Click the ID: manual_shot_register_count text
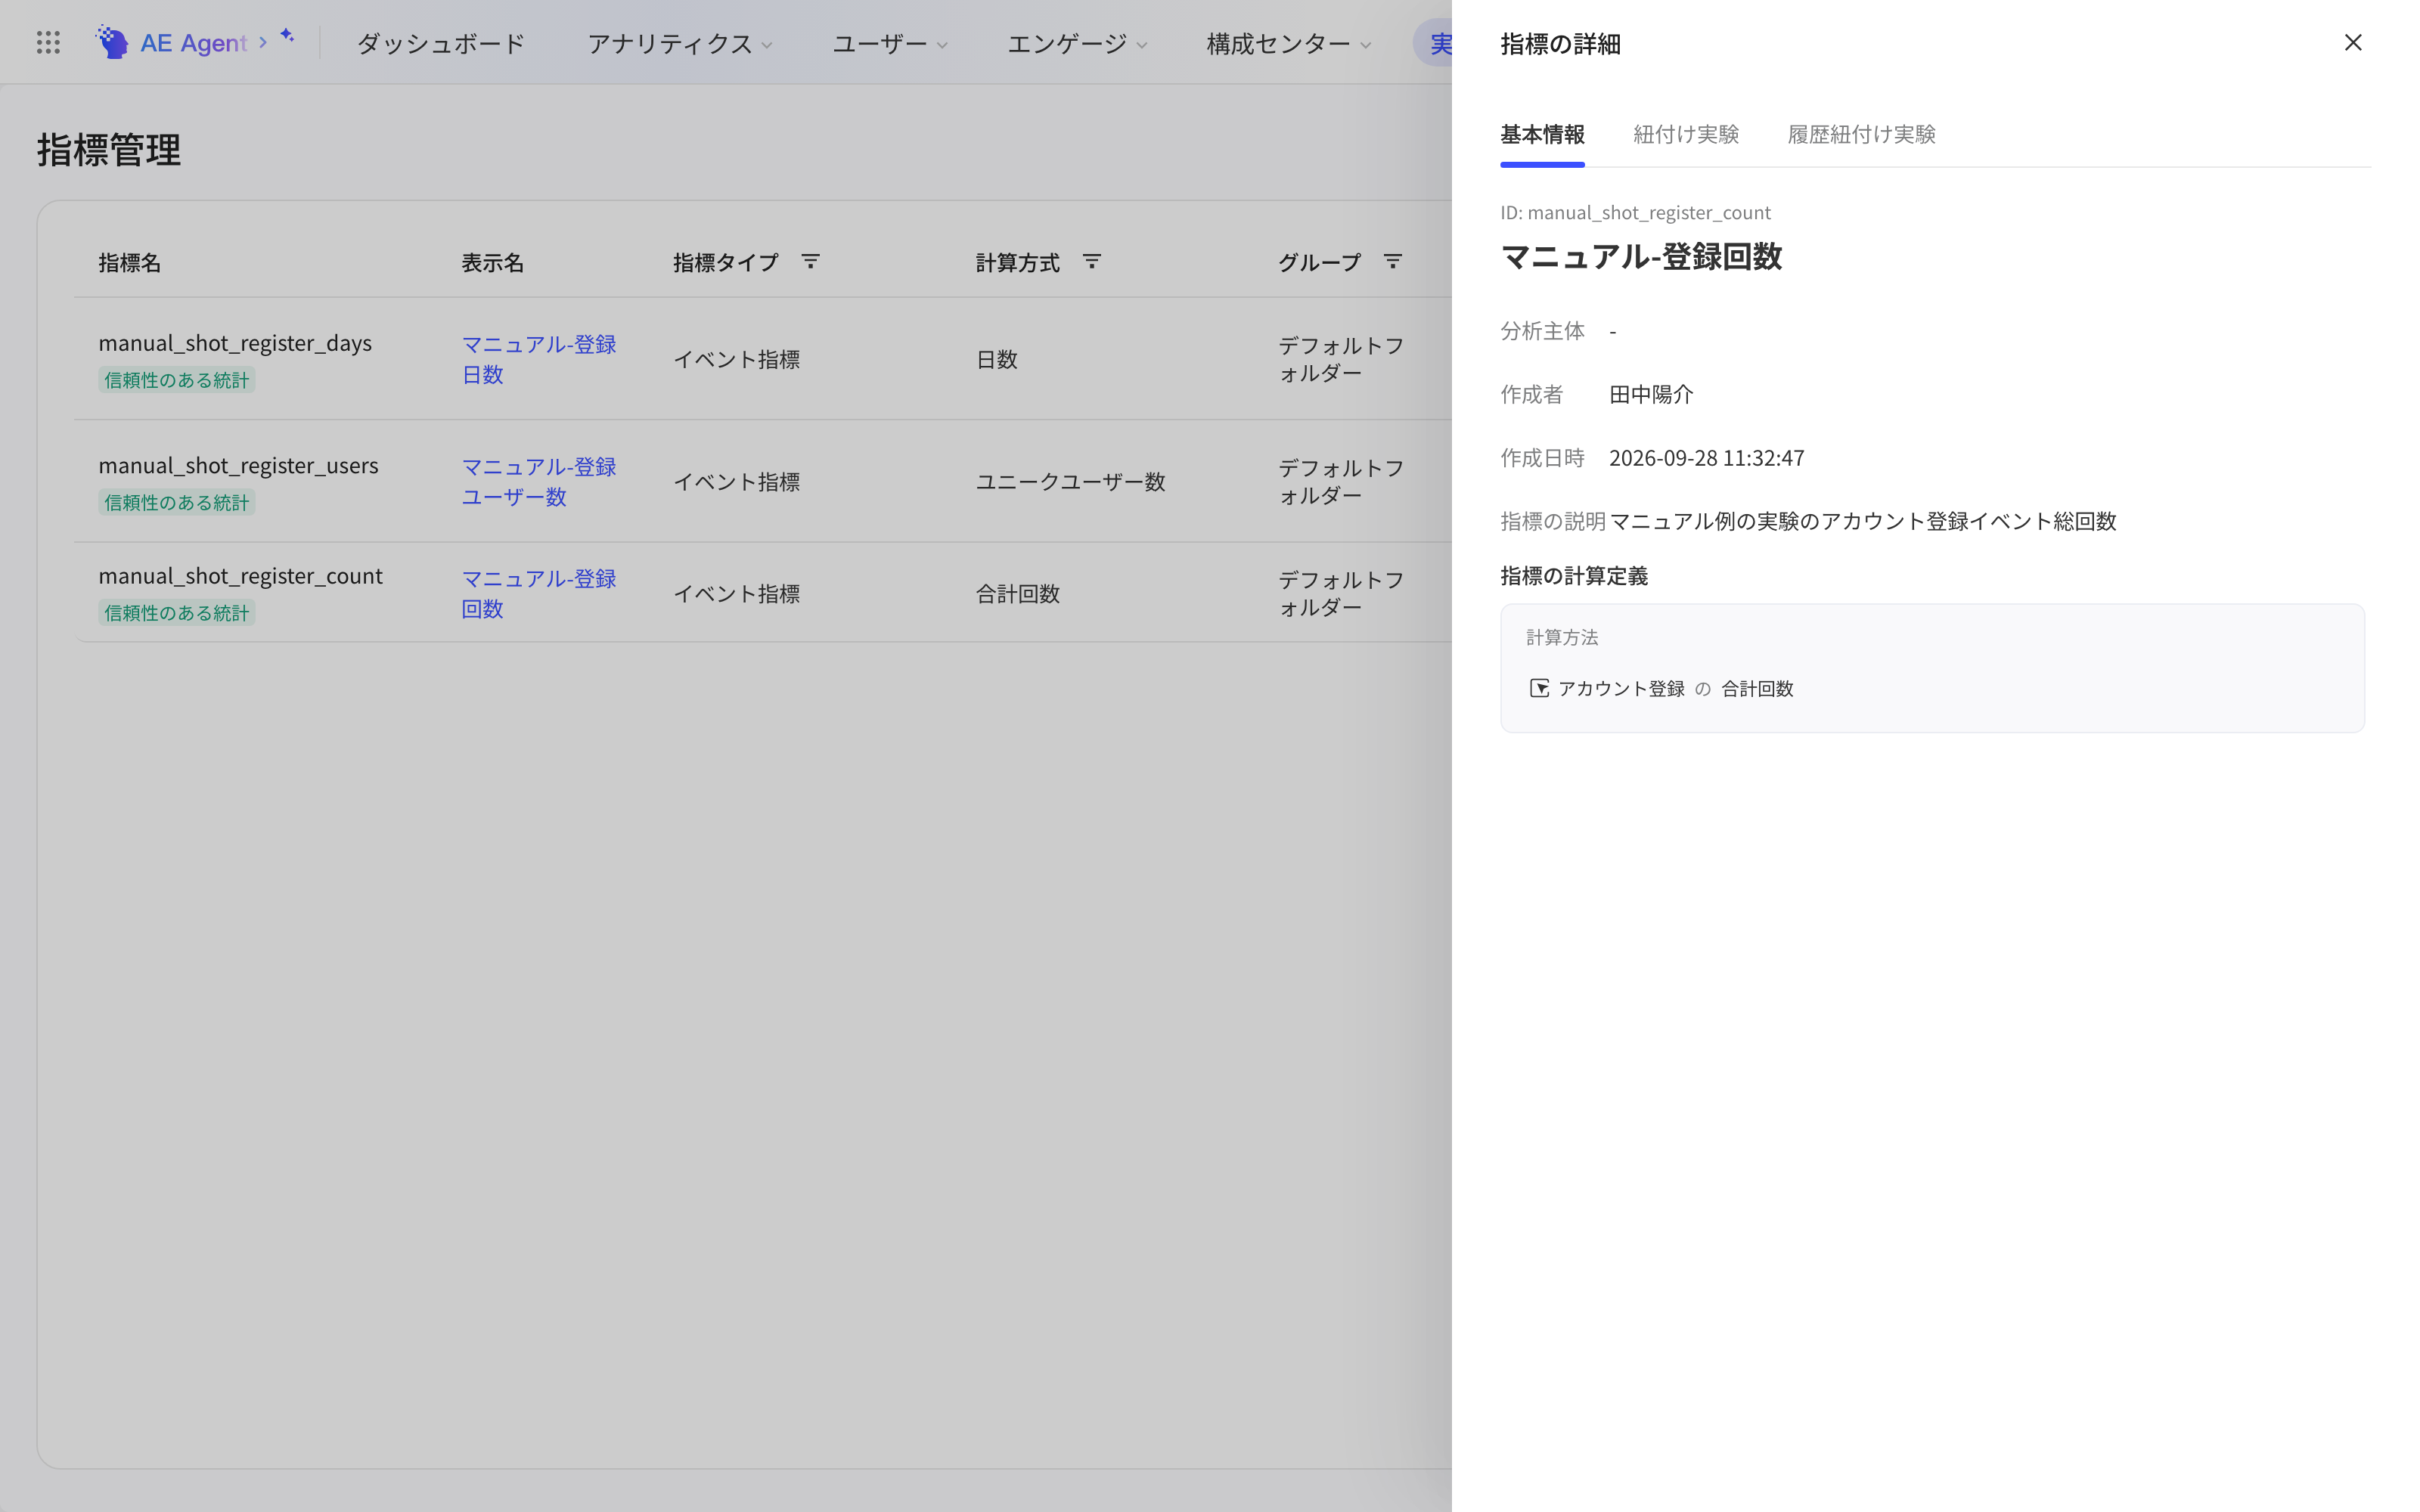Image resolution: width=2420 pixels, height=1512 pixels. [1635, 212]
